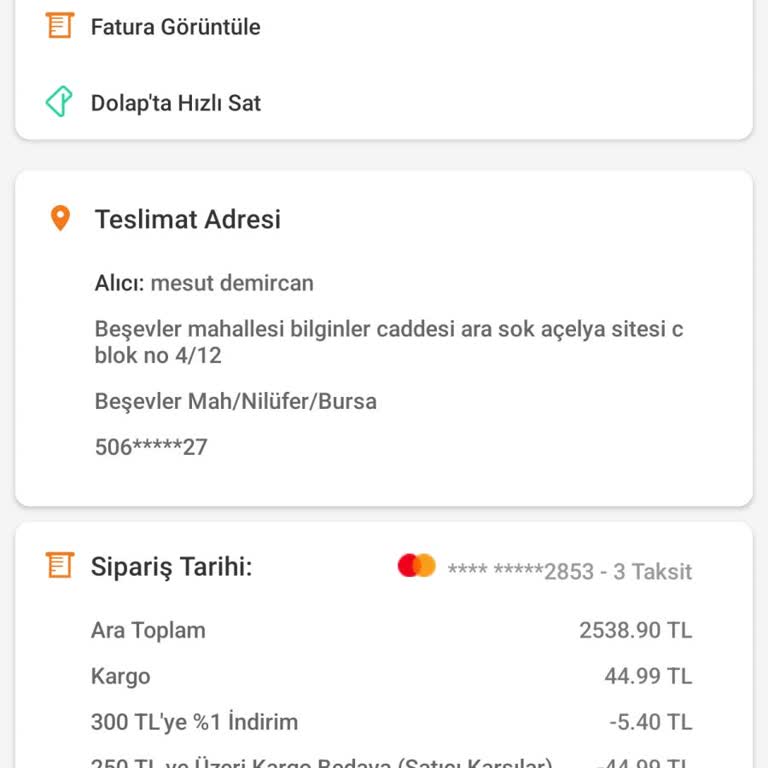Click the Sipariş Tarihi heading

(x=171, y=567)
